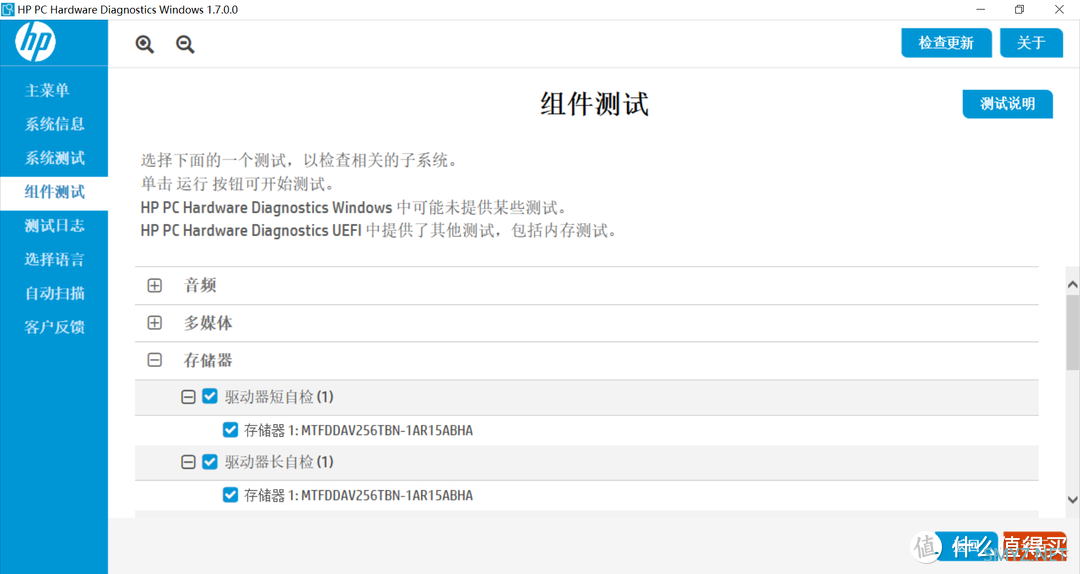Open 选择语言 menu item
Image resolution: width=1080 pixels, height=574 pixels.
pos(54,259)
